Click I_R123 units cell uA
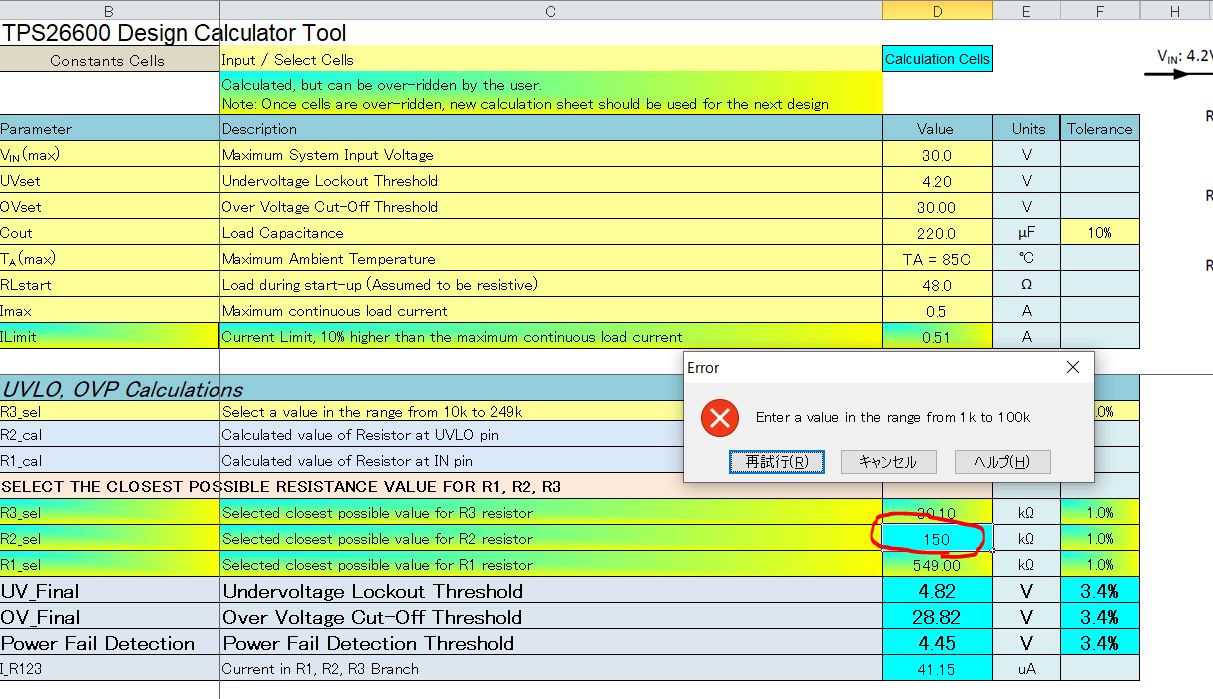 1026,669
